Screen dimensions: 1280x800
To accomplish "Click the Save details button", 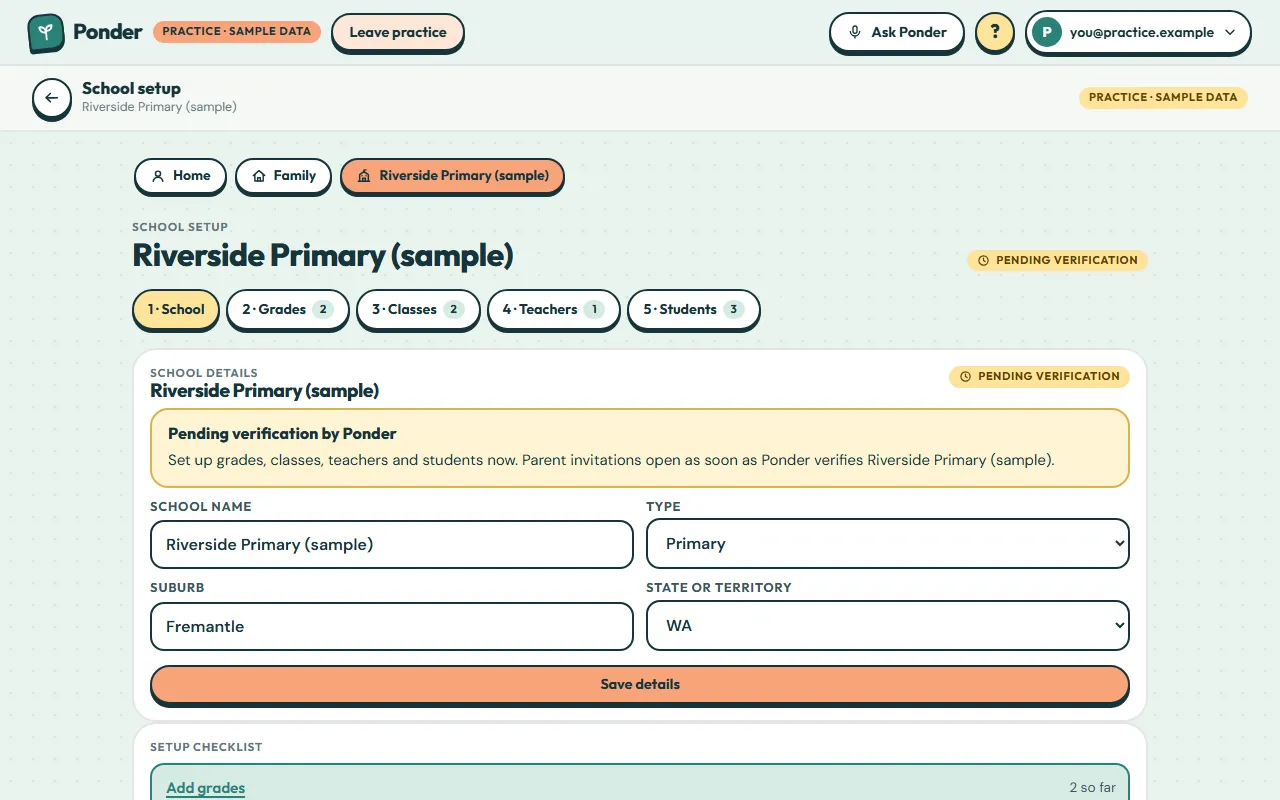I will (640, 685).
